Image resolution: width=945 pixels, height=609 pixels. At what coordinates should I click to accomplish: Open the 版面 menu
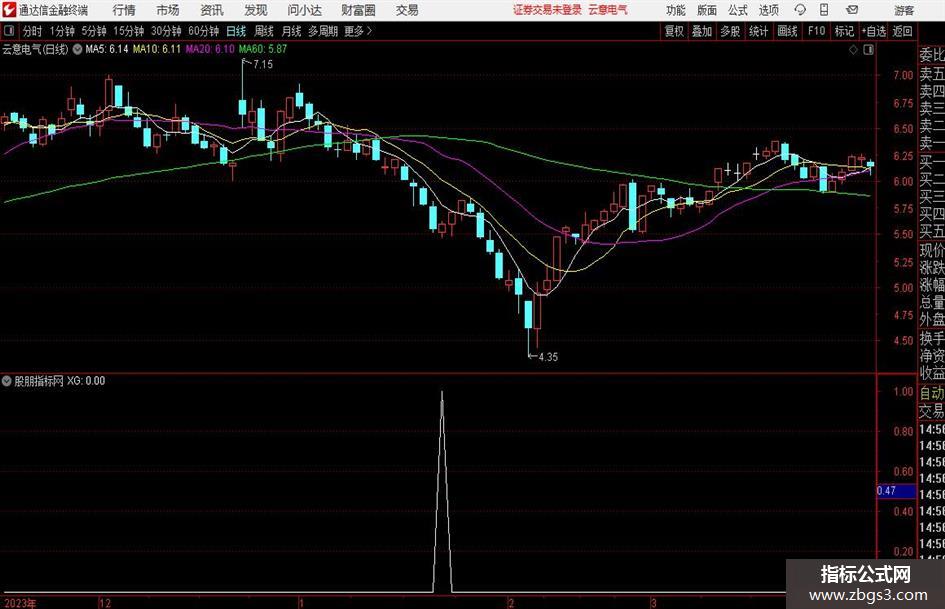tap(707, 10)
